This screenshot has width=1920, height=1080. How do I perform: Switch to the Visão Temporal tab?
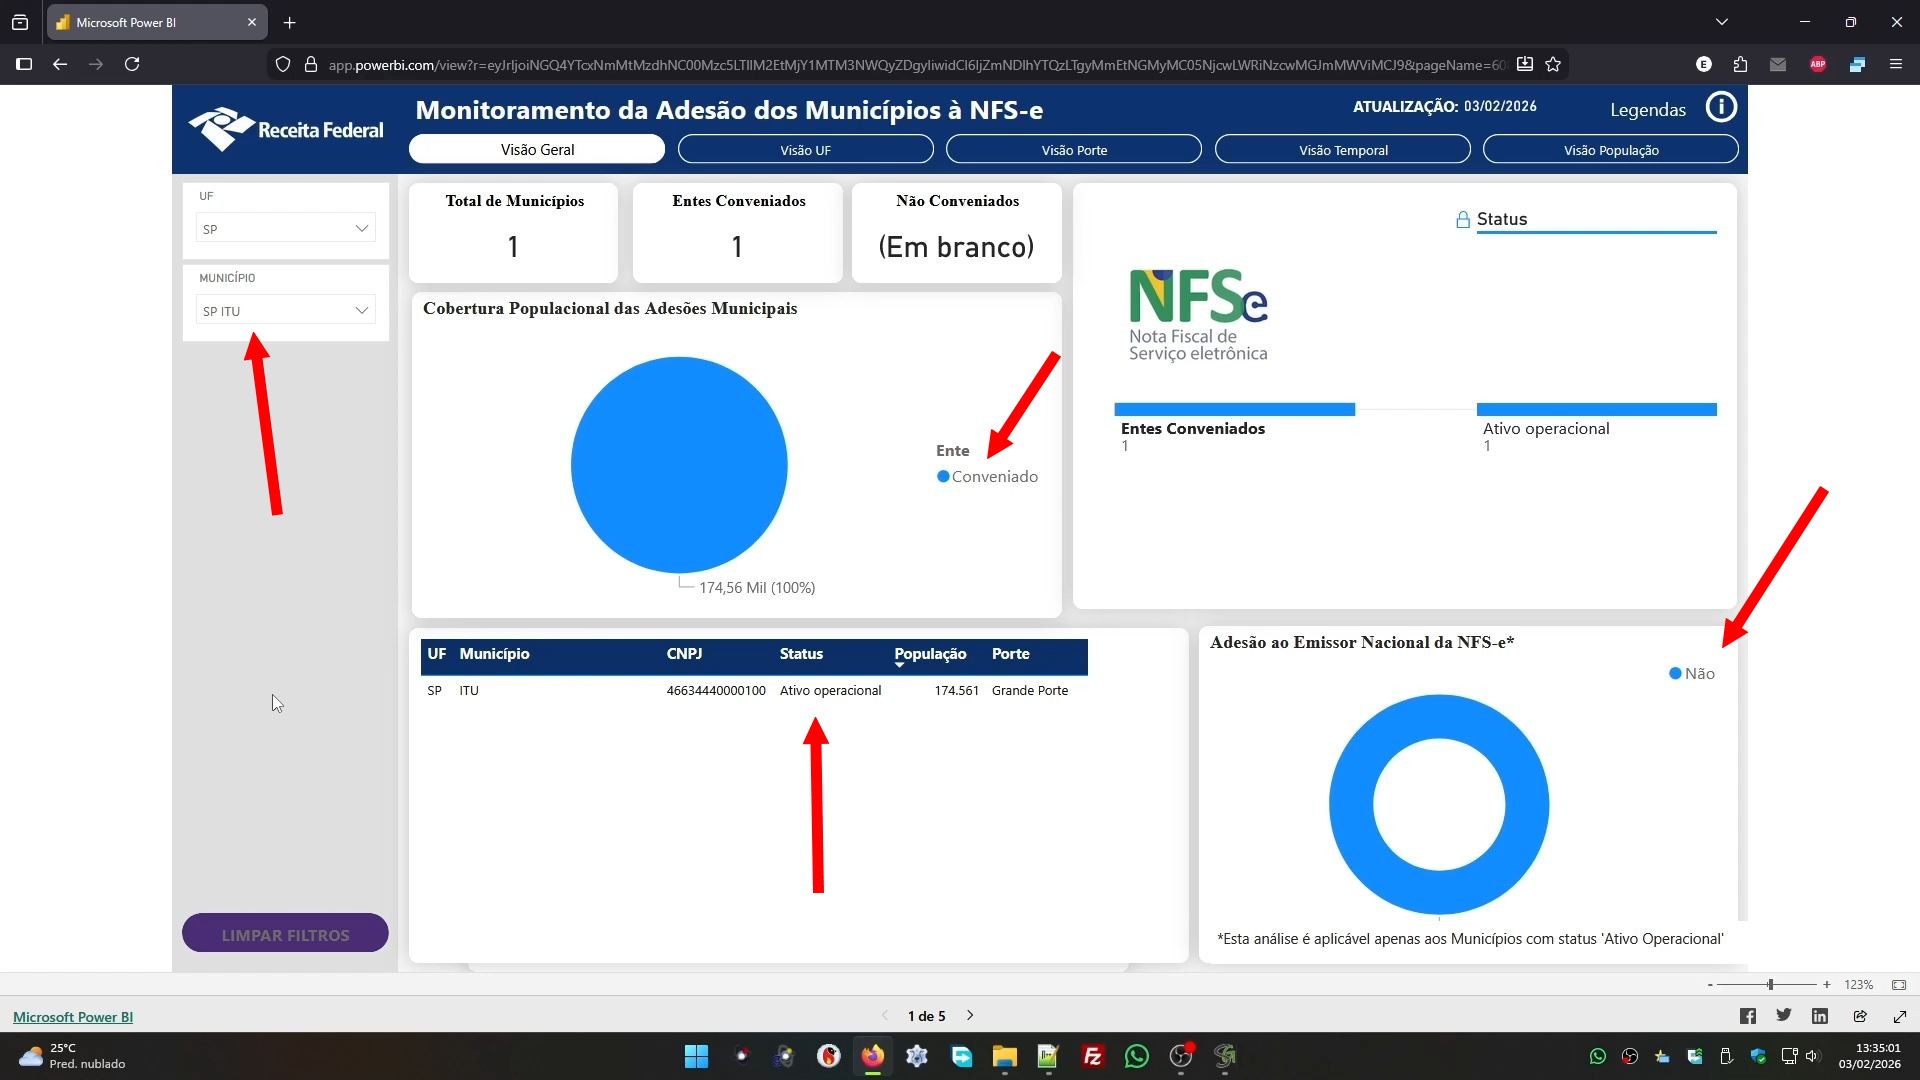[x=1342, y=150]
